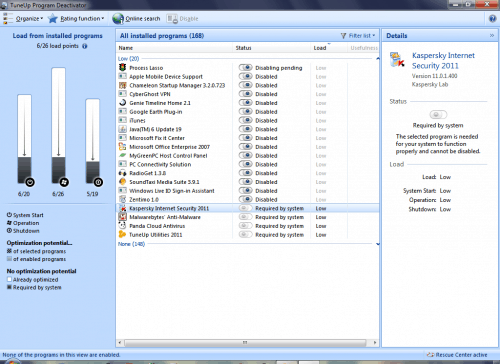500x364 pixels.
Task: Click the load points info icon
Action: pos(85,46)
